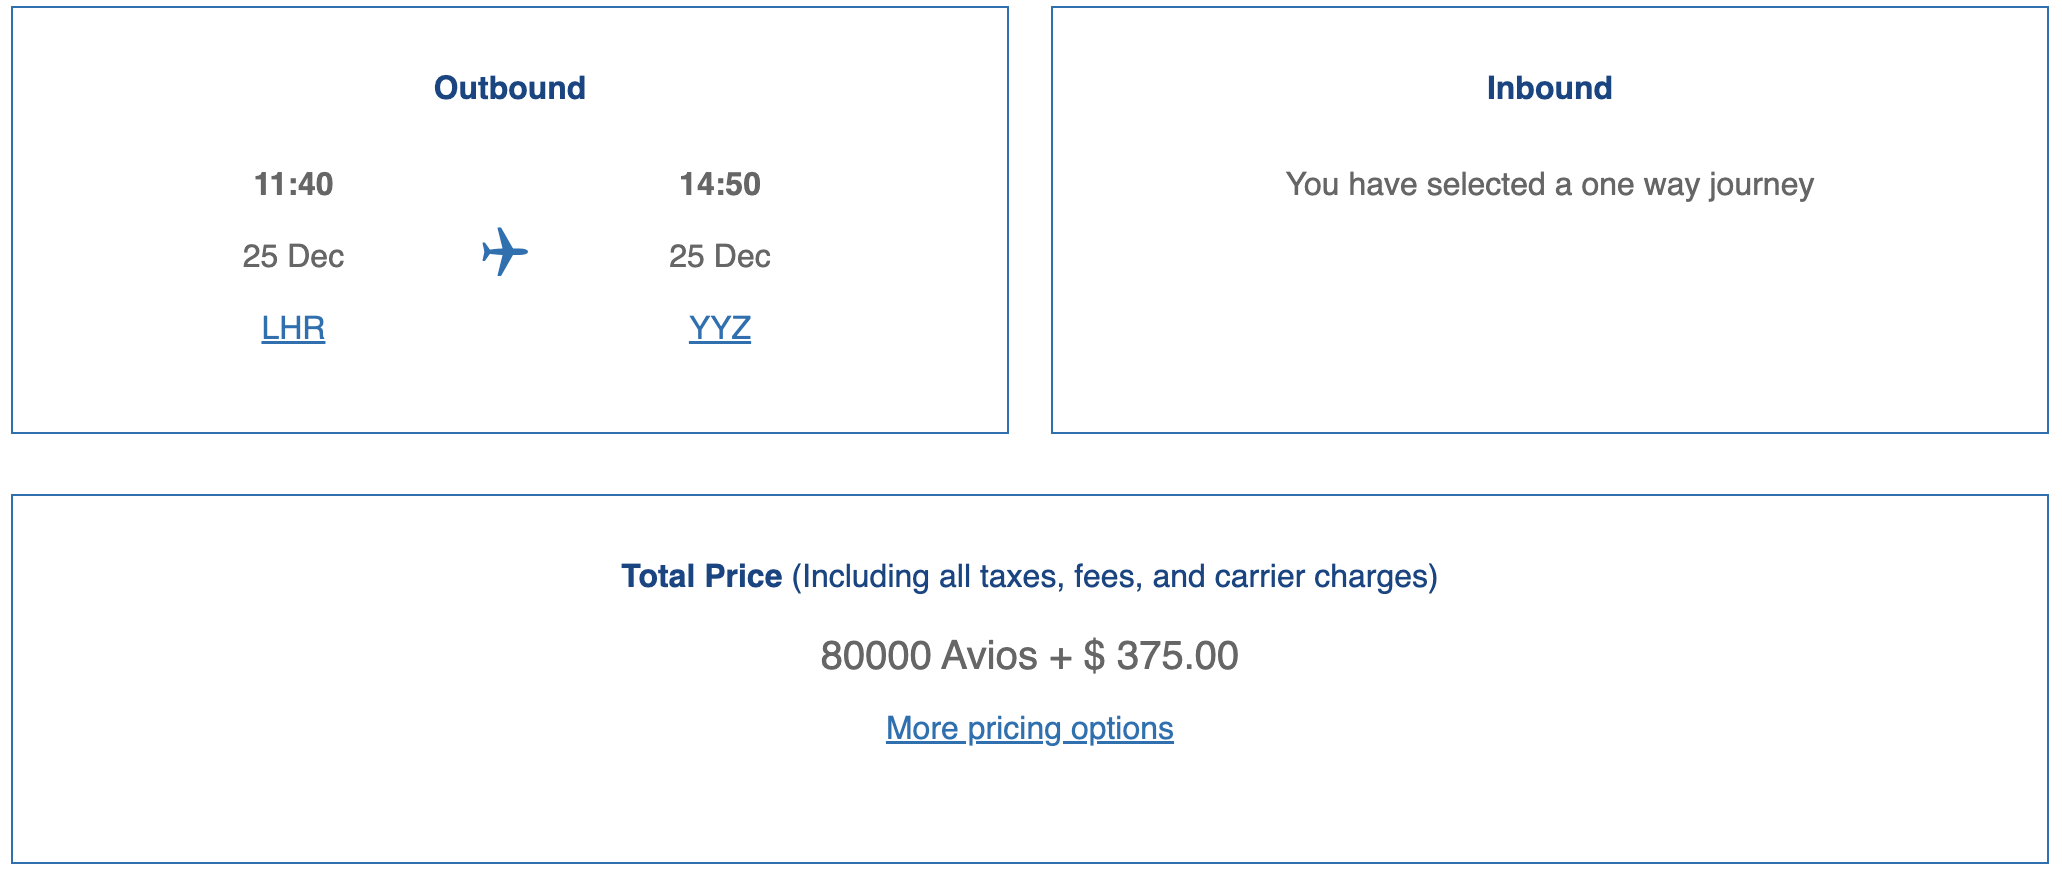Click the bold Total Price label
The width and height of the screenshot is (2062, 874).
coord(701,576)
